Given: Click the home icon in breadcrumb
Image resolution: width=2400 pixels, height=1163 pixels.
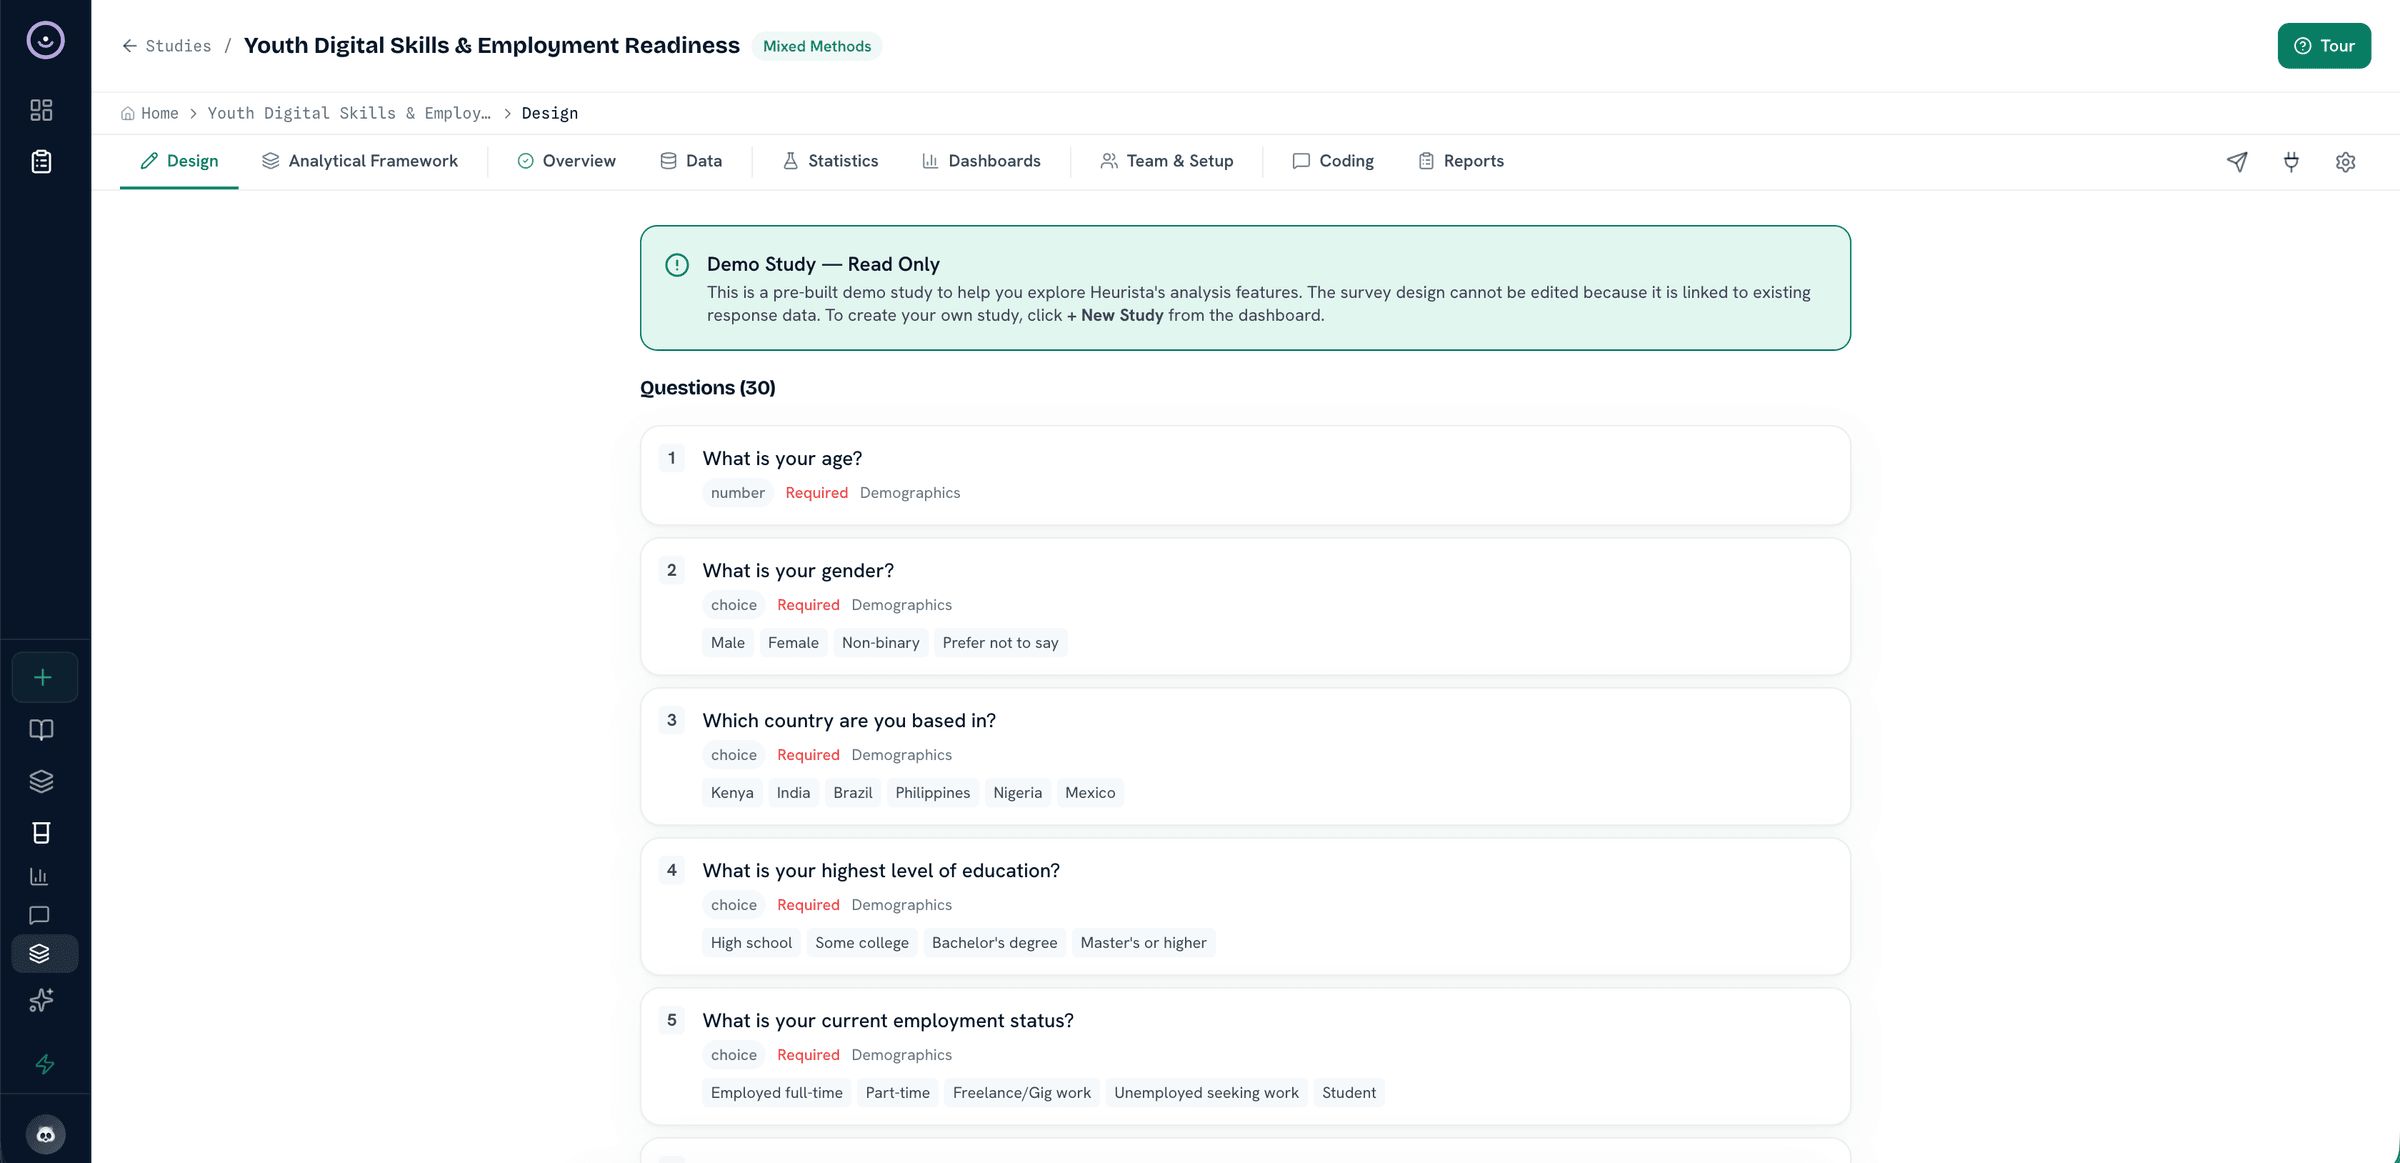Looking at the screenshot, I should (x=128, y=114).
